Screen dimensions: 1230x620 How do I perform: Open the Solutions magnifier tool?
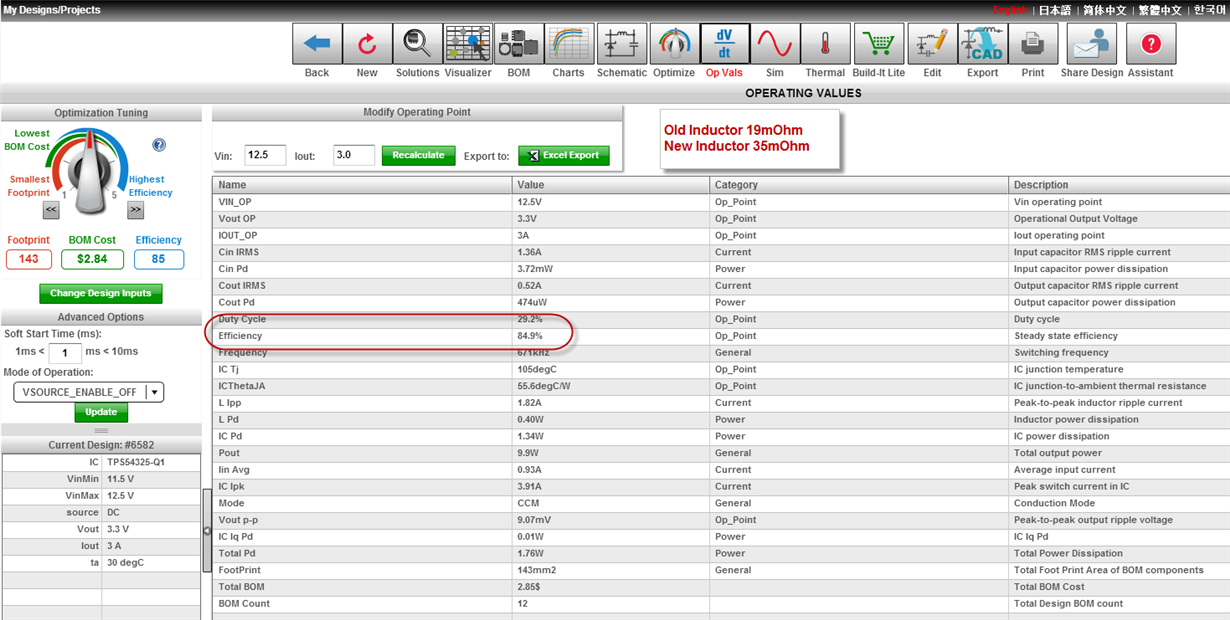[417, 44]
